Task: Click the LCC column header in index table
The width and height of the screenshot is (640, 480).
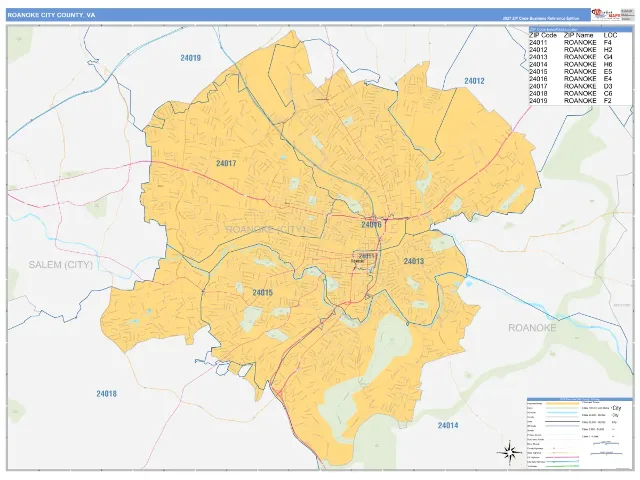Action: 610,36
